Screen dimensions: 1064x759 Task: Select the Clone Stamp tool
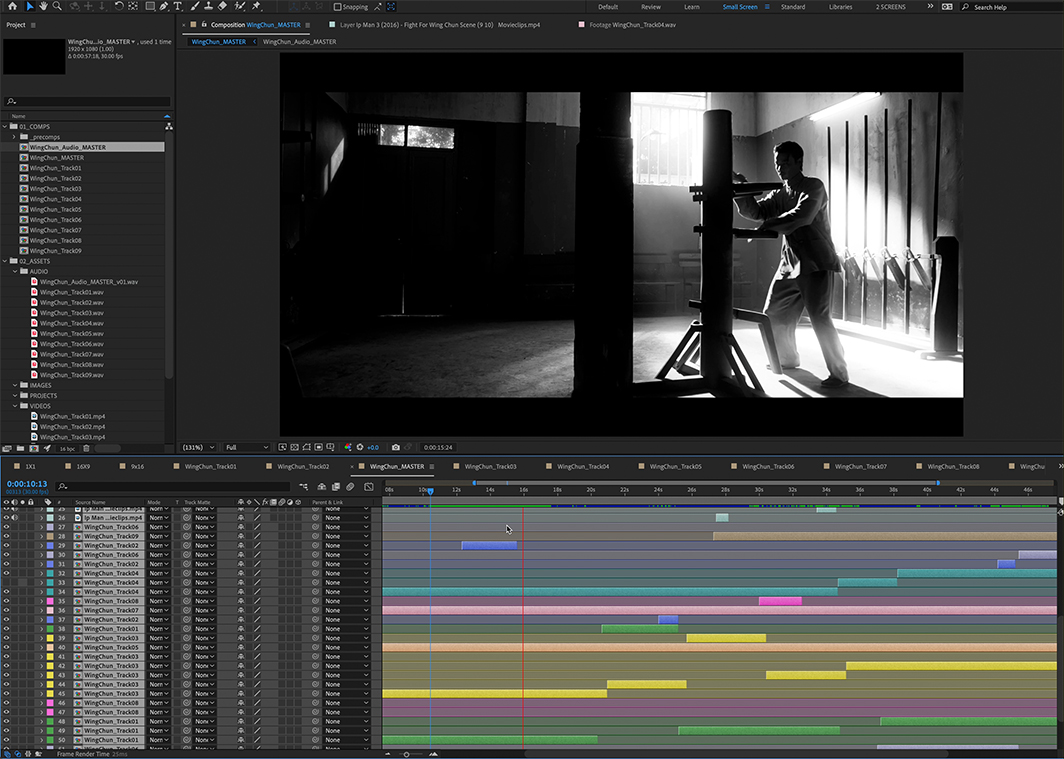tap(208, 6)
